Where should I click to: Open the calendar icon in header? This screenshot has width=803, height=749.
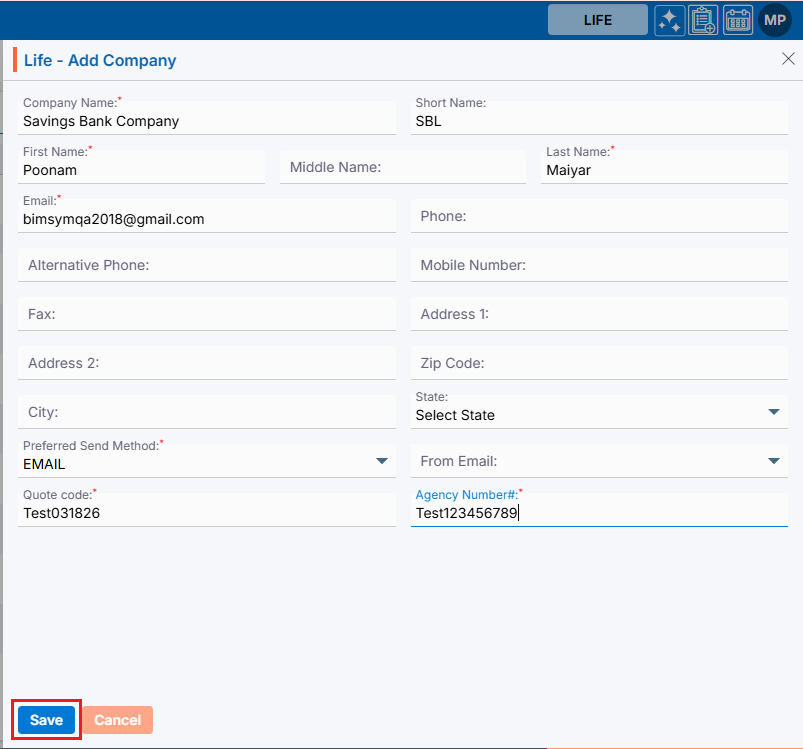[738, 20]
